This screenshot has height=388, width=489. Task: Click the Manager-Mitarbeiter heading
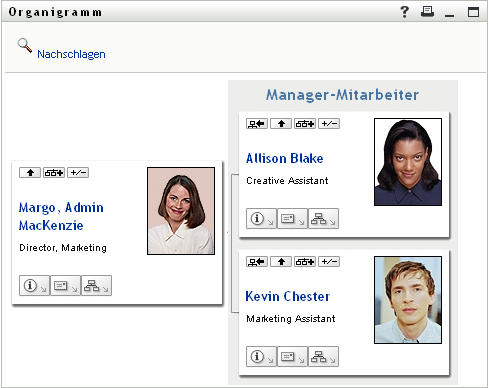pyautogui.click(x=342, y=95)
